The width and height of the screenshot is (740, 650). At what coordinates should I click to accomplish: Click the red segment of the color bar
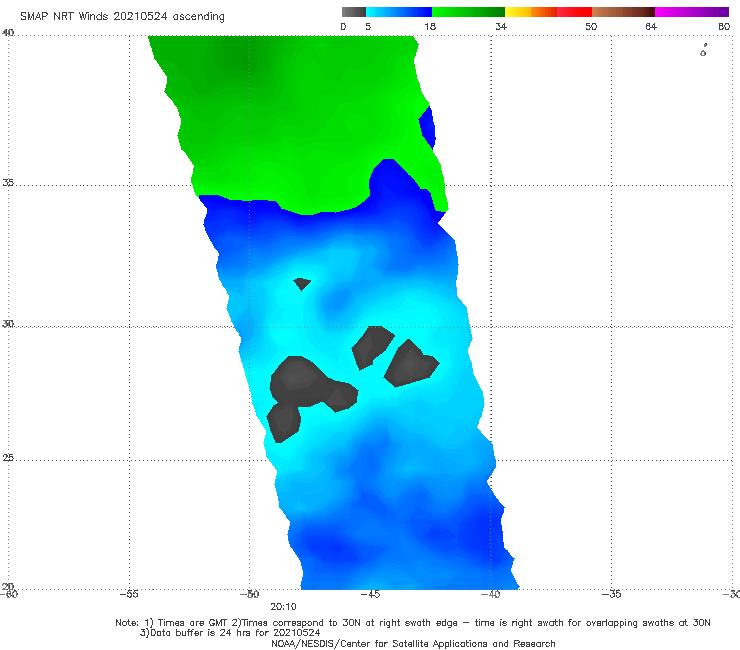pos(574,12)
